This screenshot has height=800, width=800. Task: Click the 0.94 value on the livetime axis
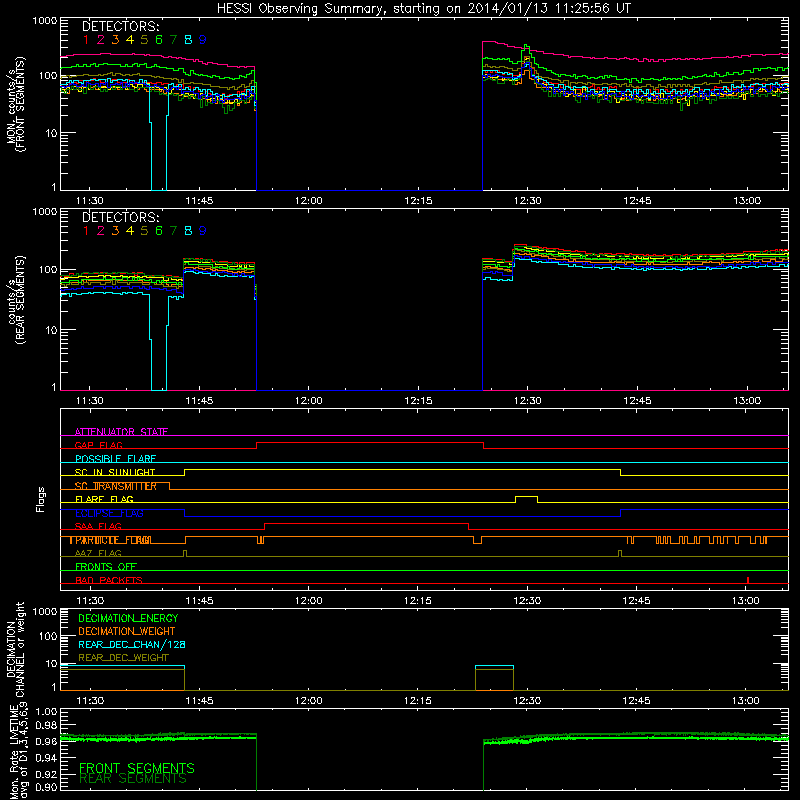point(46,758)
